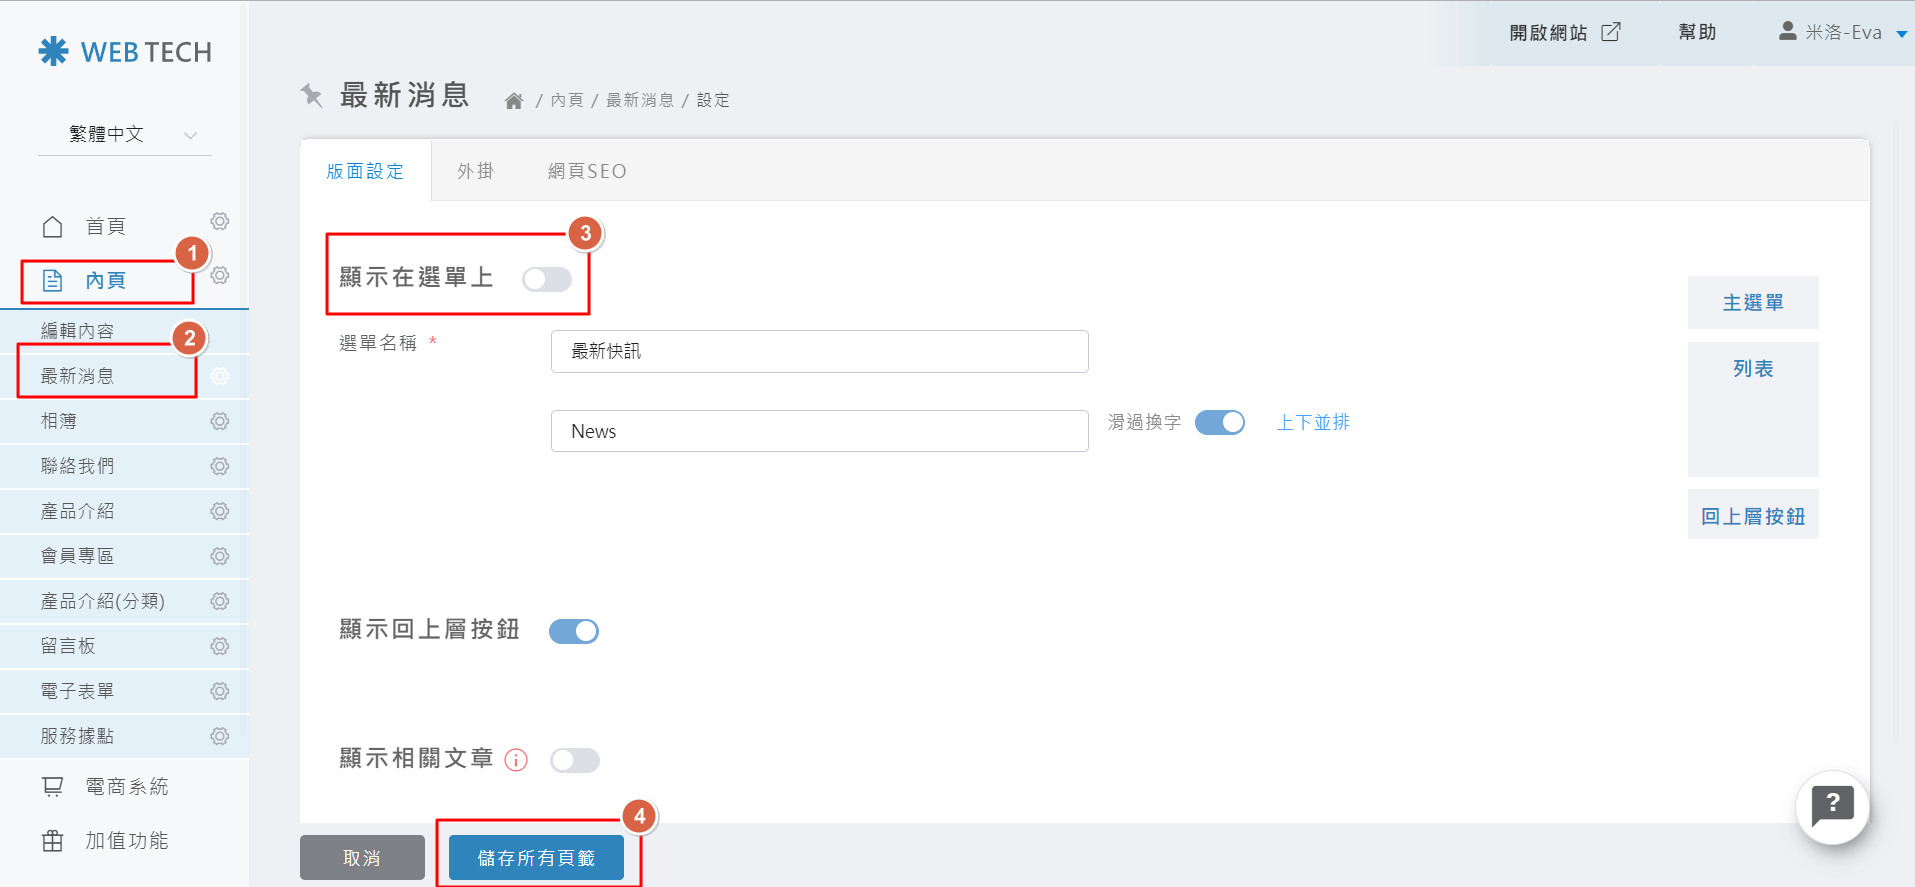Click the home icon in breadcrumb

click(514, 101)
